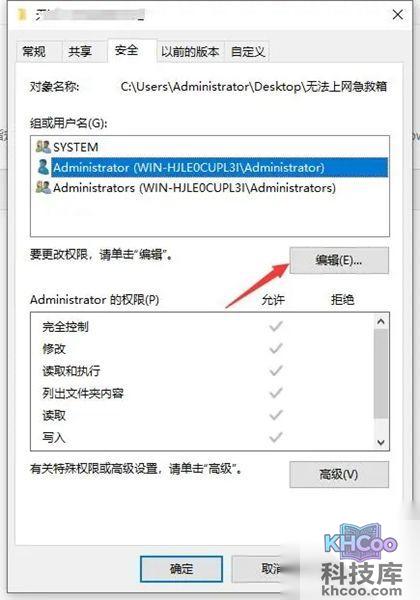The height and width of the screenshot is (600, 420).
Task: Click the folder icon in title bar
Action: 23,15
